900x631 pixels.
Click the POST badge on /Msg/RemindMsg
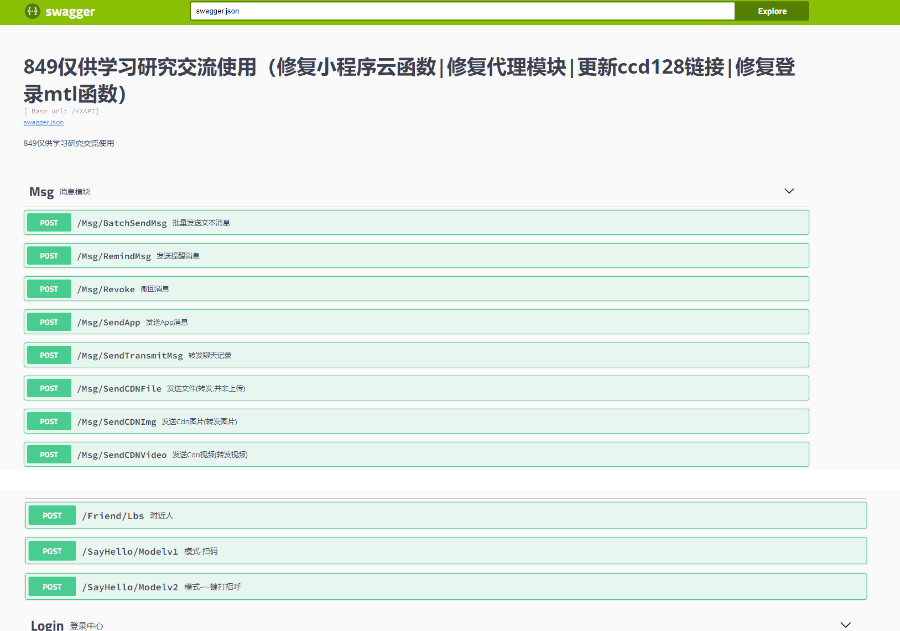click(48, 255)
